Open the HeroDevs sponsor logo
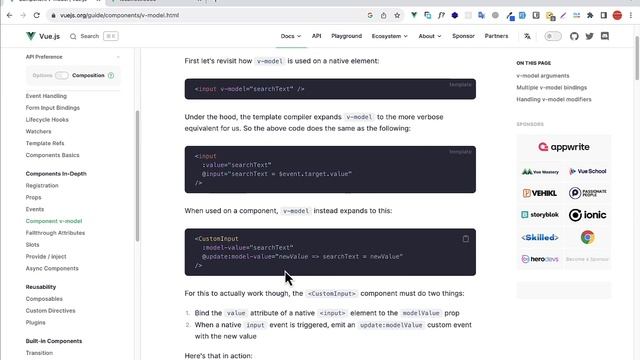This screenshot has width=640, height=360. [540, 259]
